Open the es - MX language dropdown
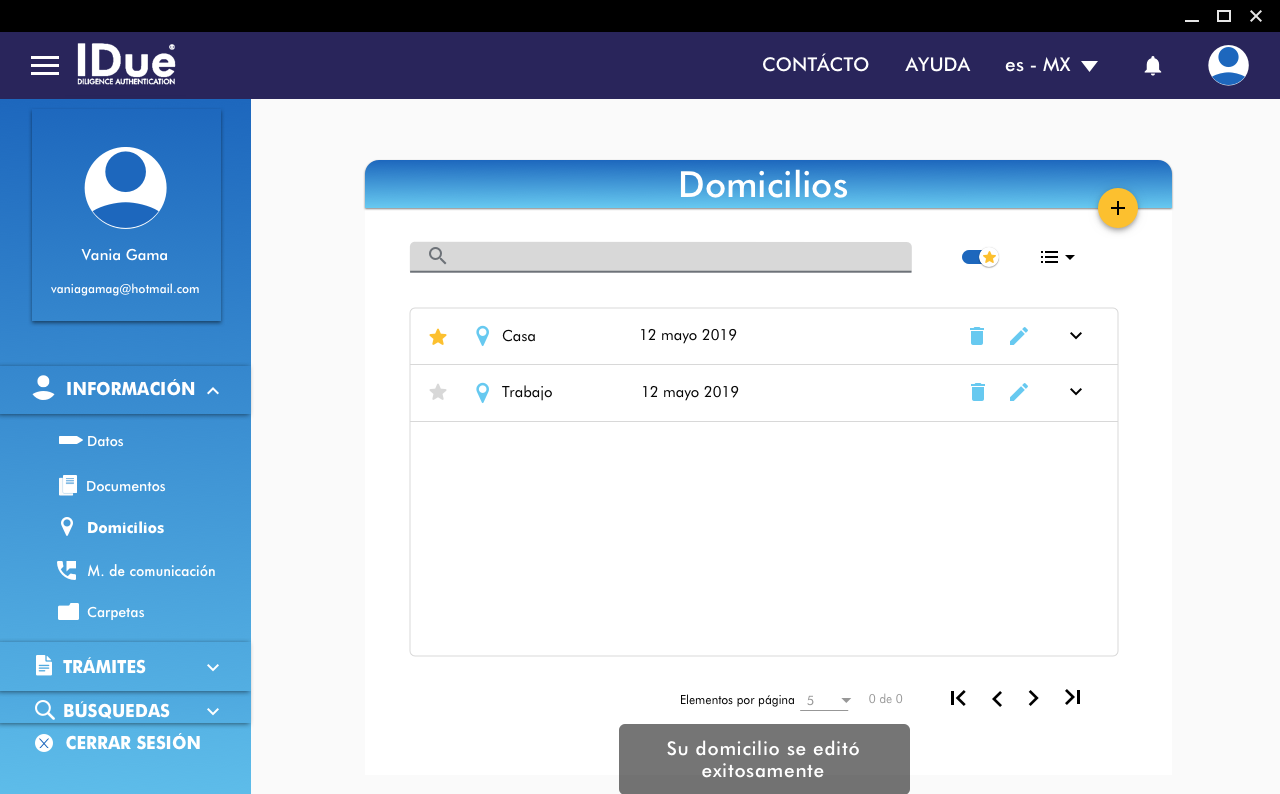Viewport: 1280px width, 794px height. pyautogui.click(x=1051, y=66)
